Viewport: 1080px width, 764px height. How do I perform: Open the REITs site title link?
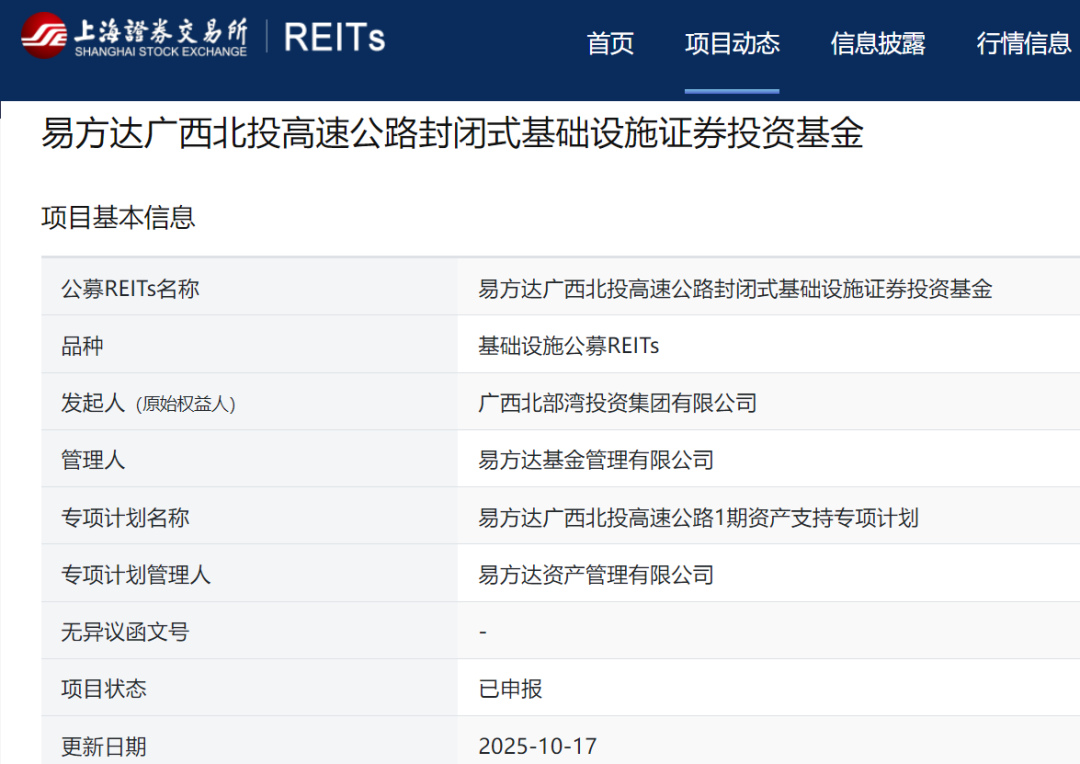point(334,37)
